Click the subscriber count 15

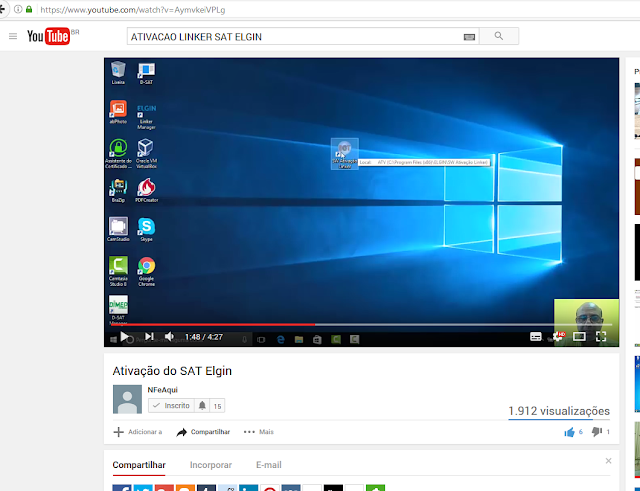(x=217, y=406)
